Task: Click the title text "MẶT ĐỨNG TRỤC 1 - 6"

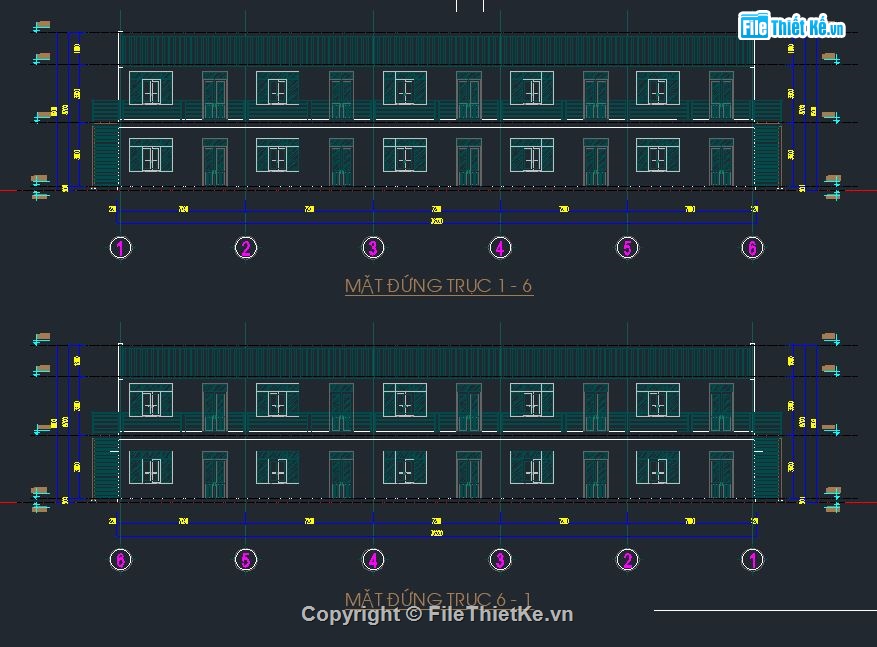Action: [x=438, y=286]
